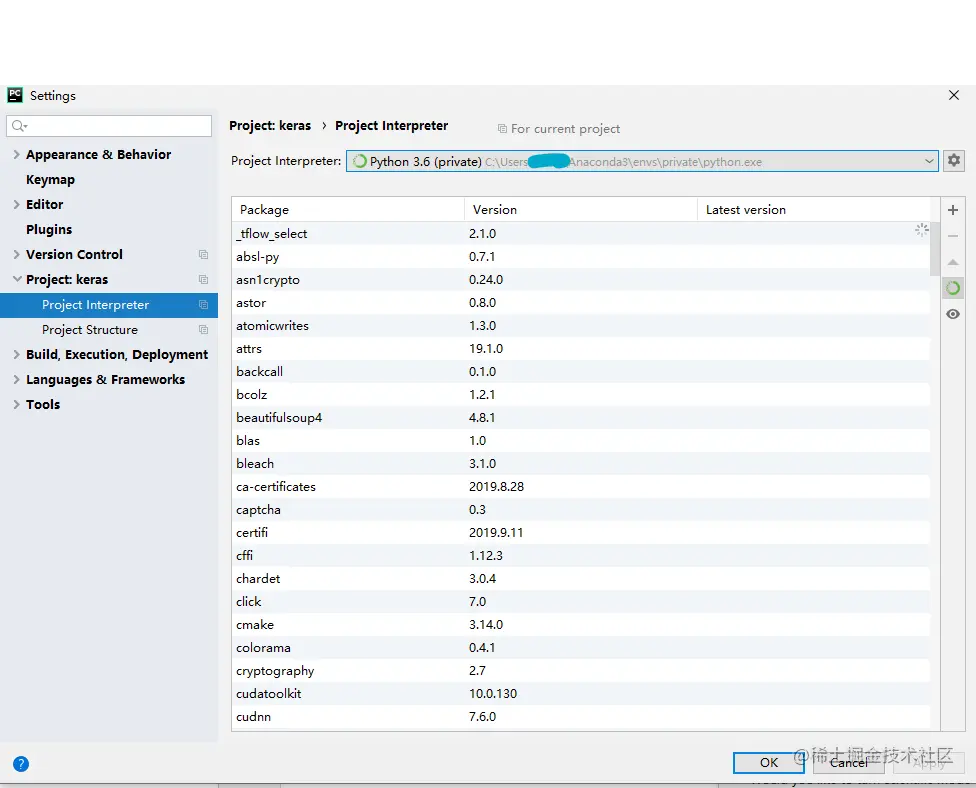Image resolution: width=976 pixels, height=788 pixels.
Task: Select Project Interpreter in the settings tree
Action: pos(109,305)
